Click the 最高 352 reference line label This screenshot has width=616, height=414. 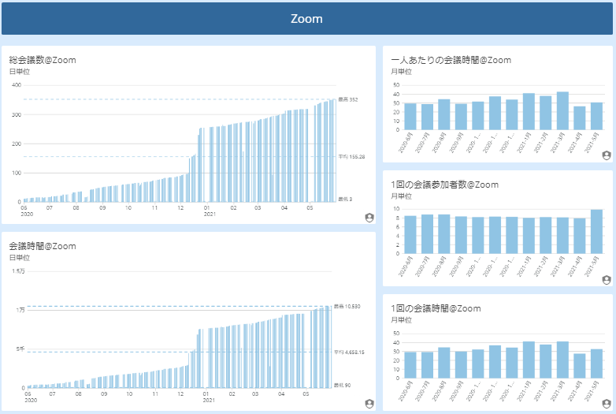coord(346,99)
